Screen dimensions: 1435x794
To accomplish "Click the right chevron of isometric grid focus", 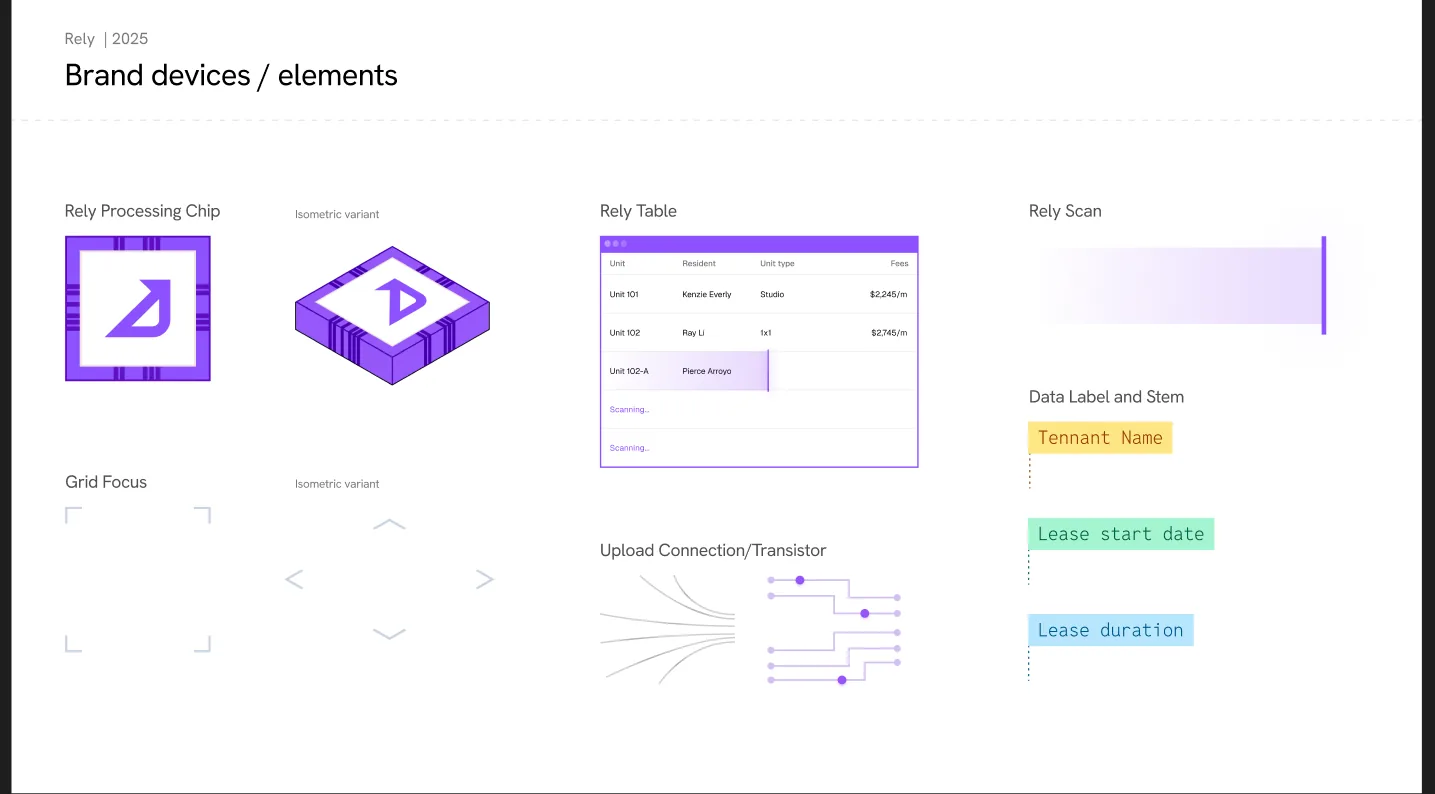I will (485, 579).
